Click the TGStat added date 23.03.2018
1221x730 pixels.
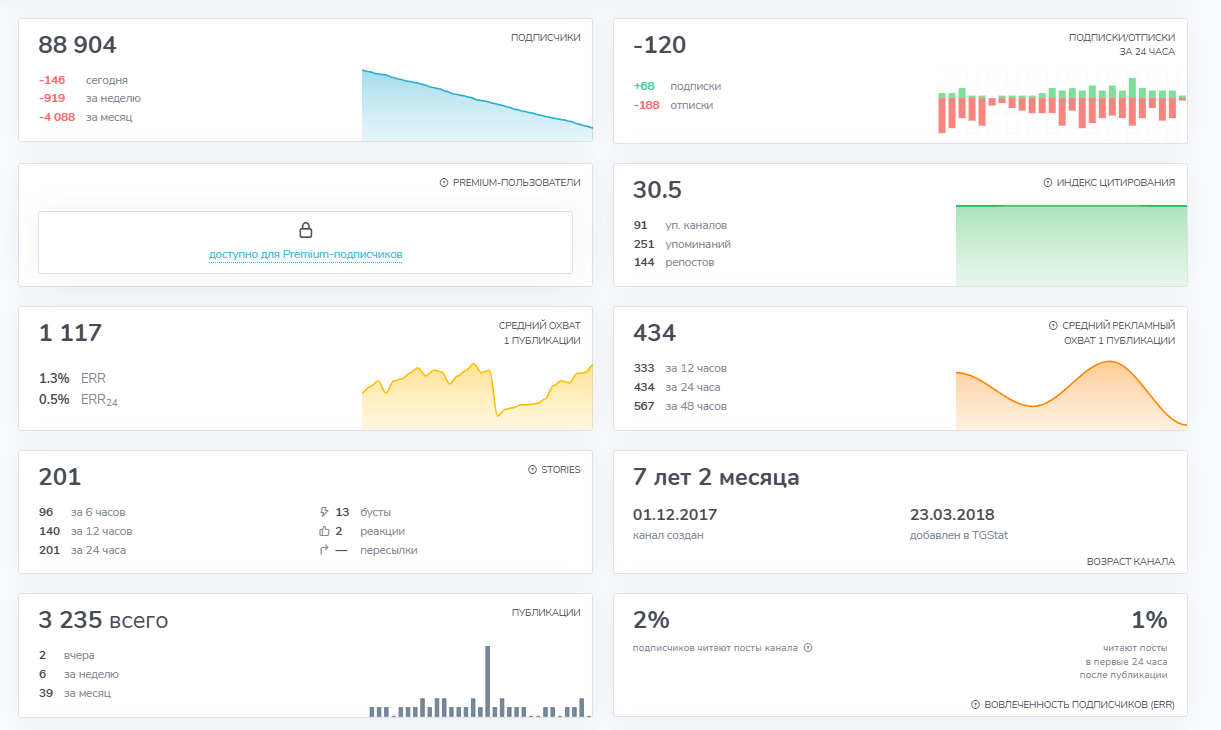coord(953,515)
